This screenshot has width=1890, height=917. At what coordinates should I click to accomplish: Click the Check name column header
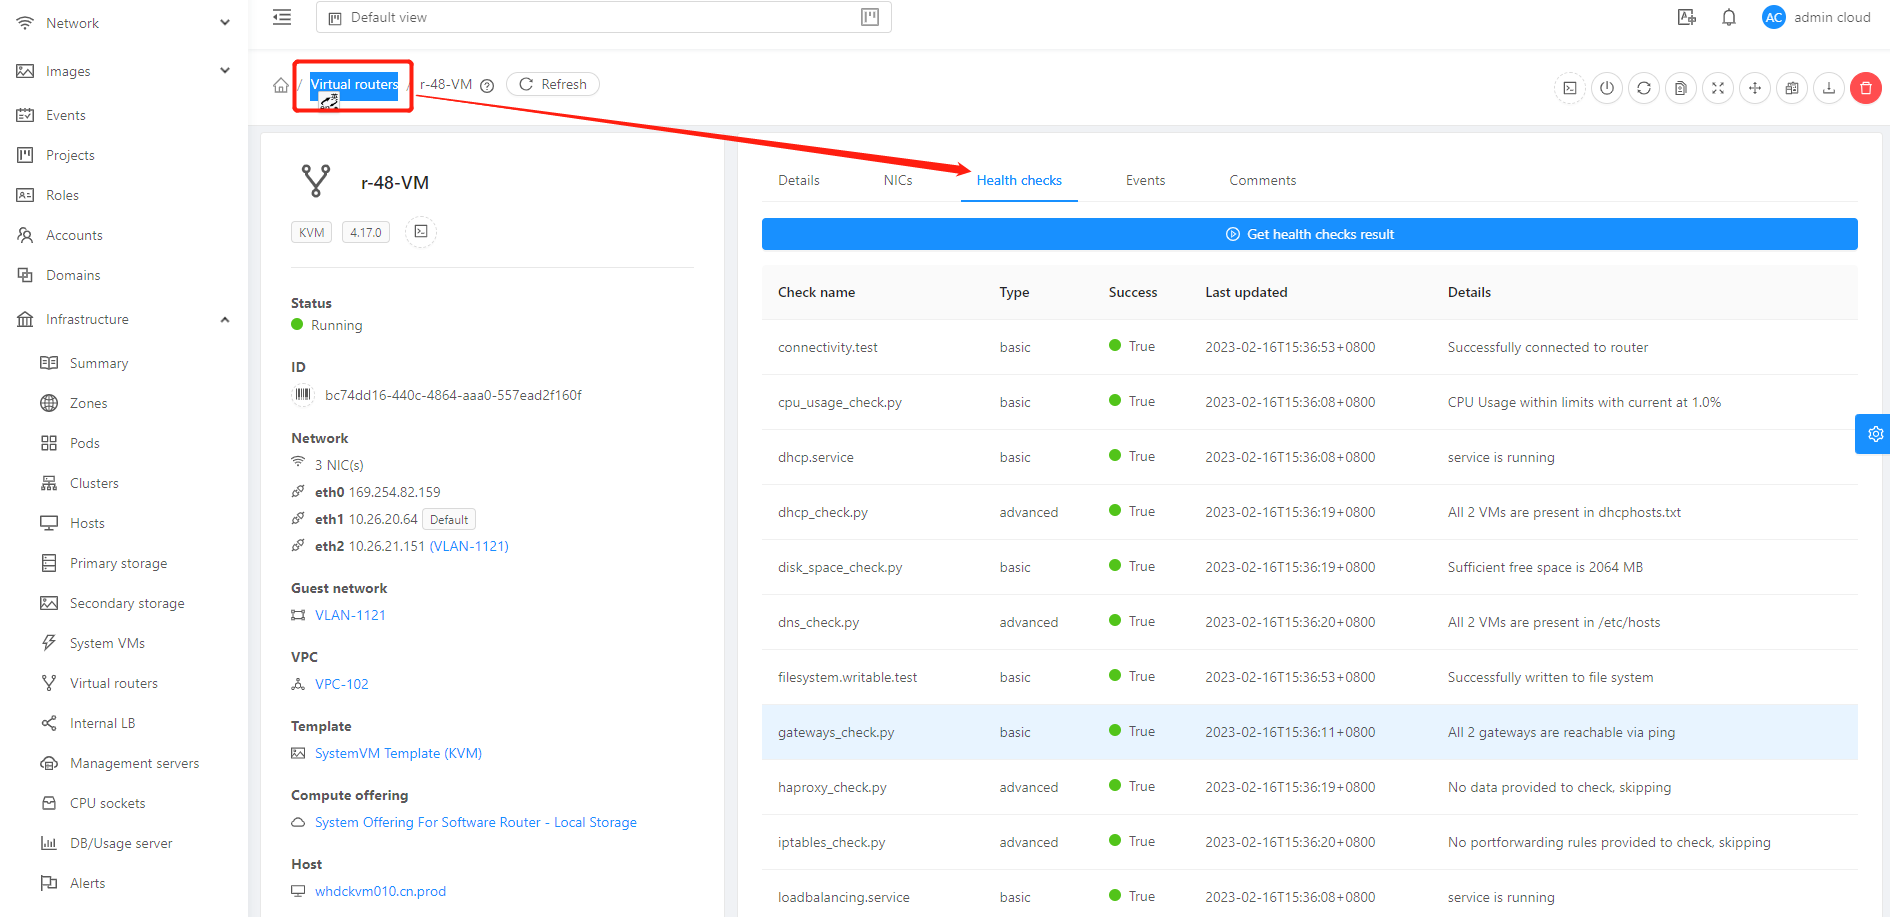[x=816, y=292]
